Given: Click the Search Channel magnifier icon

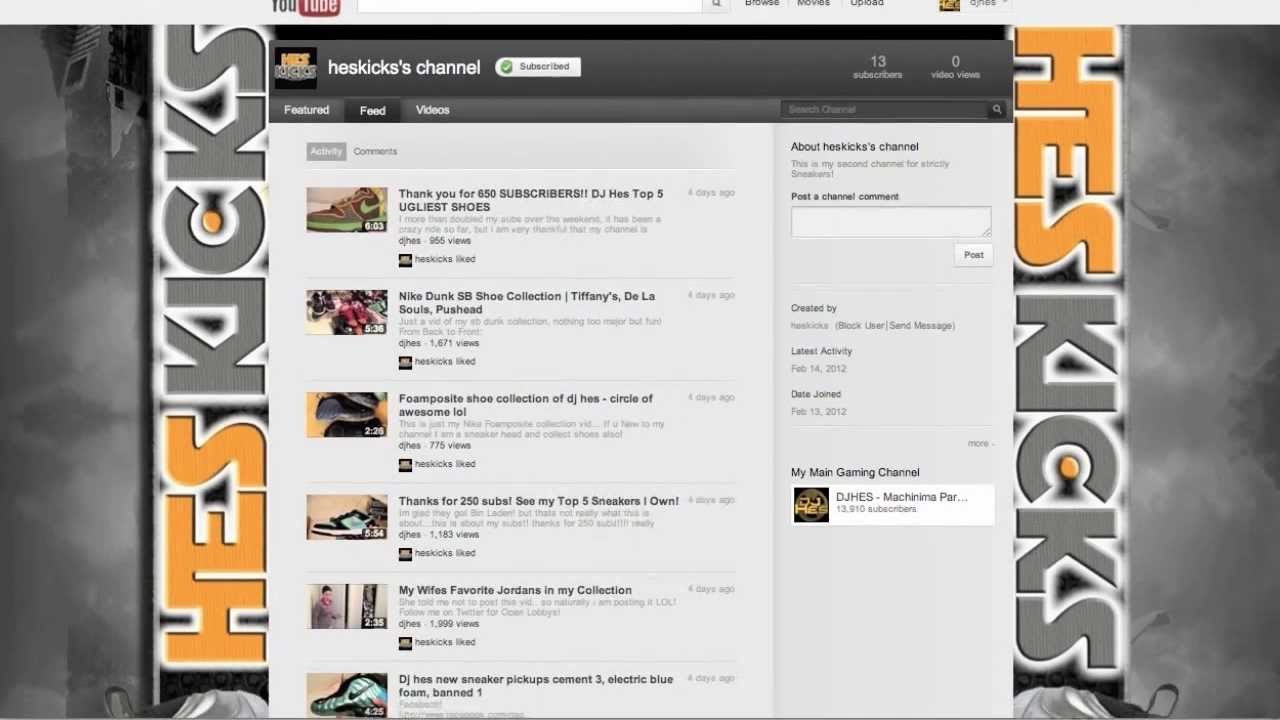Looking at the screenshot, I should click(997, 109).
